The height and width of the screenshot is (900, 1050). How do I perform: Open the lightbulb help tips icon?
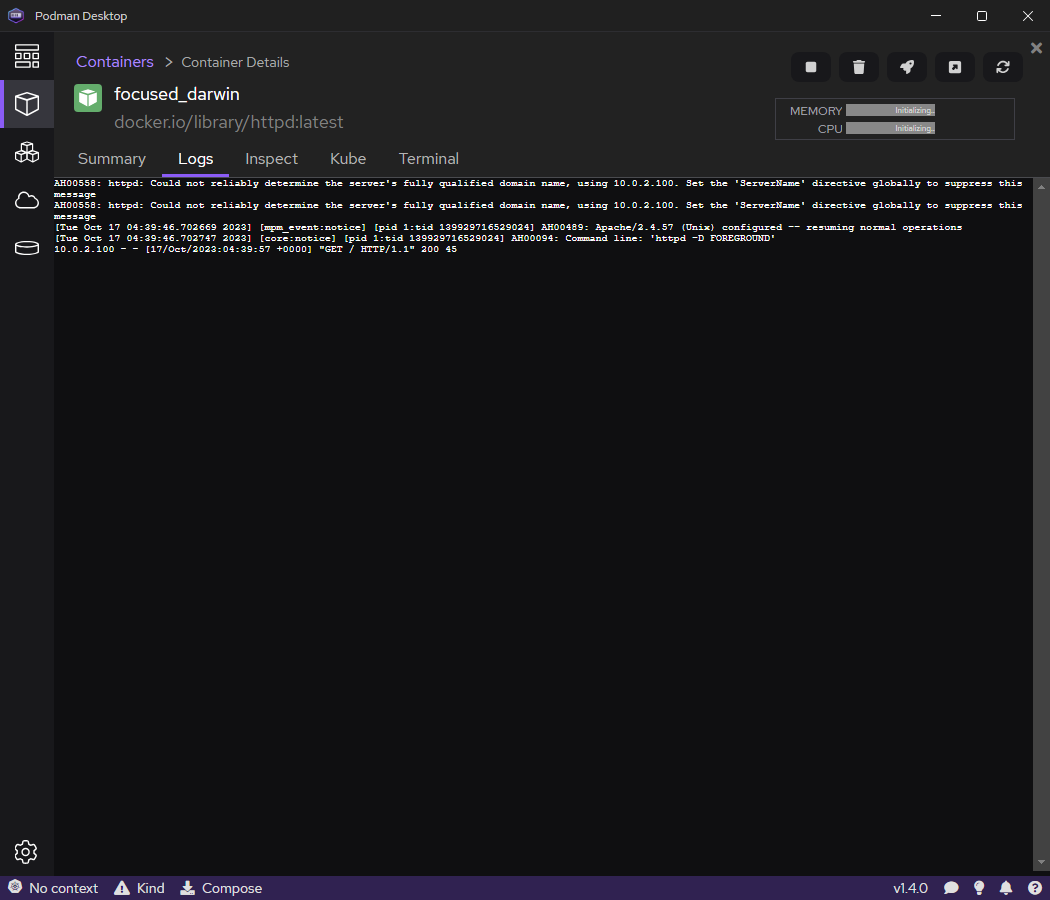coord(979,888)
